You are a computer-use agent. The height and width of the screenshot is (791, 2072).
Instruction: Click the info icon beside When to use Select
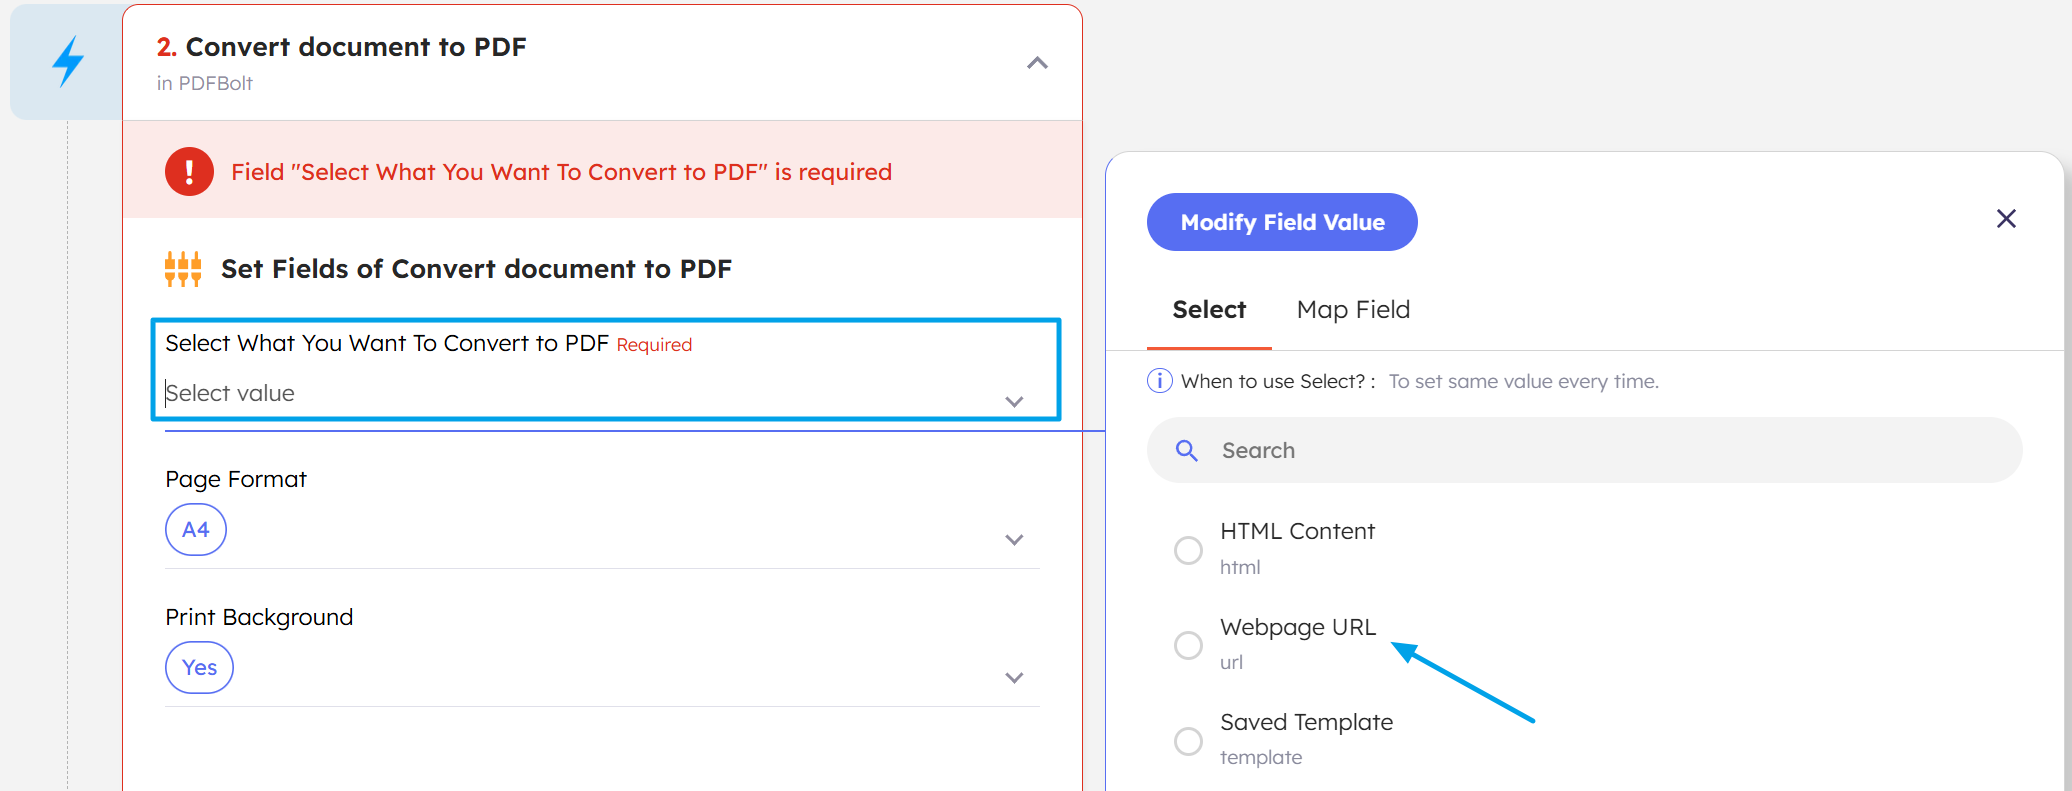click(1159, 380)
